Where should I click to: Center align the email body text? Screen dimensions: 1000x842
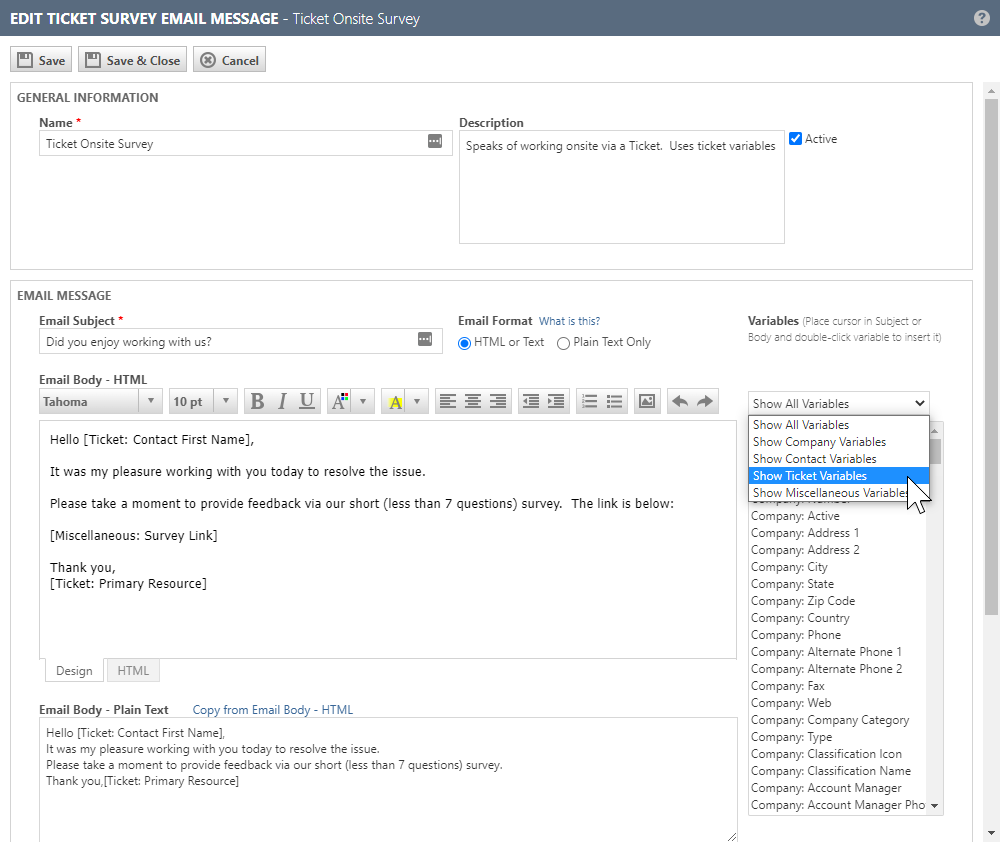473,402
